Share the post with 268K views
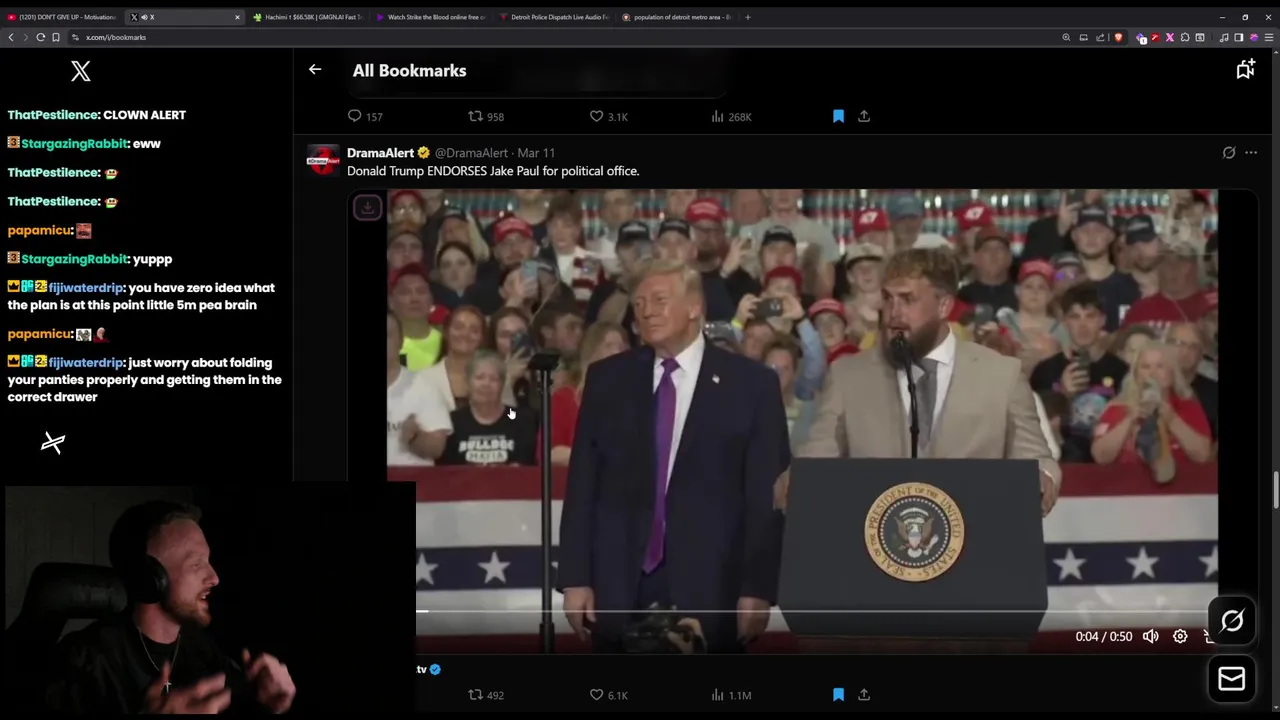The width and height of the screenshot is (1280, 720). click(864, 117)
